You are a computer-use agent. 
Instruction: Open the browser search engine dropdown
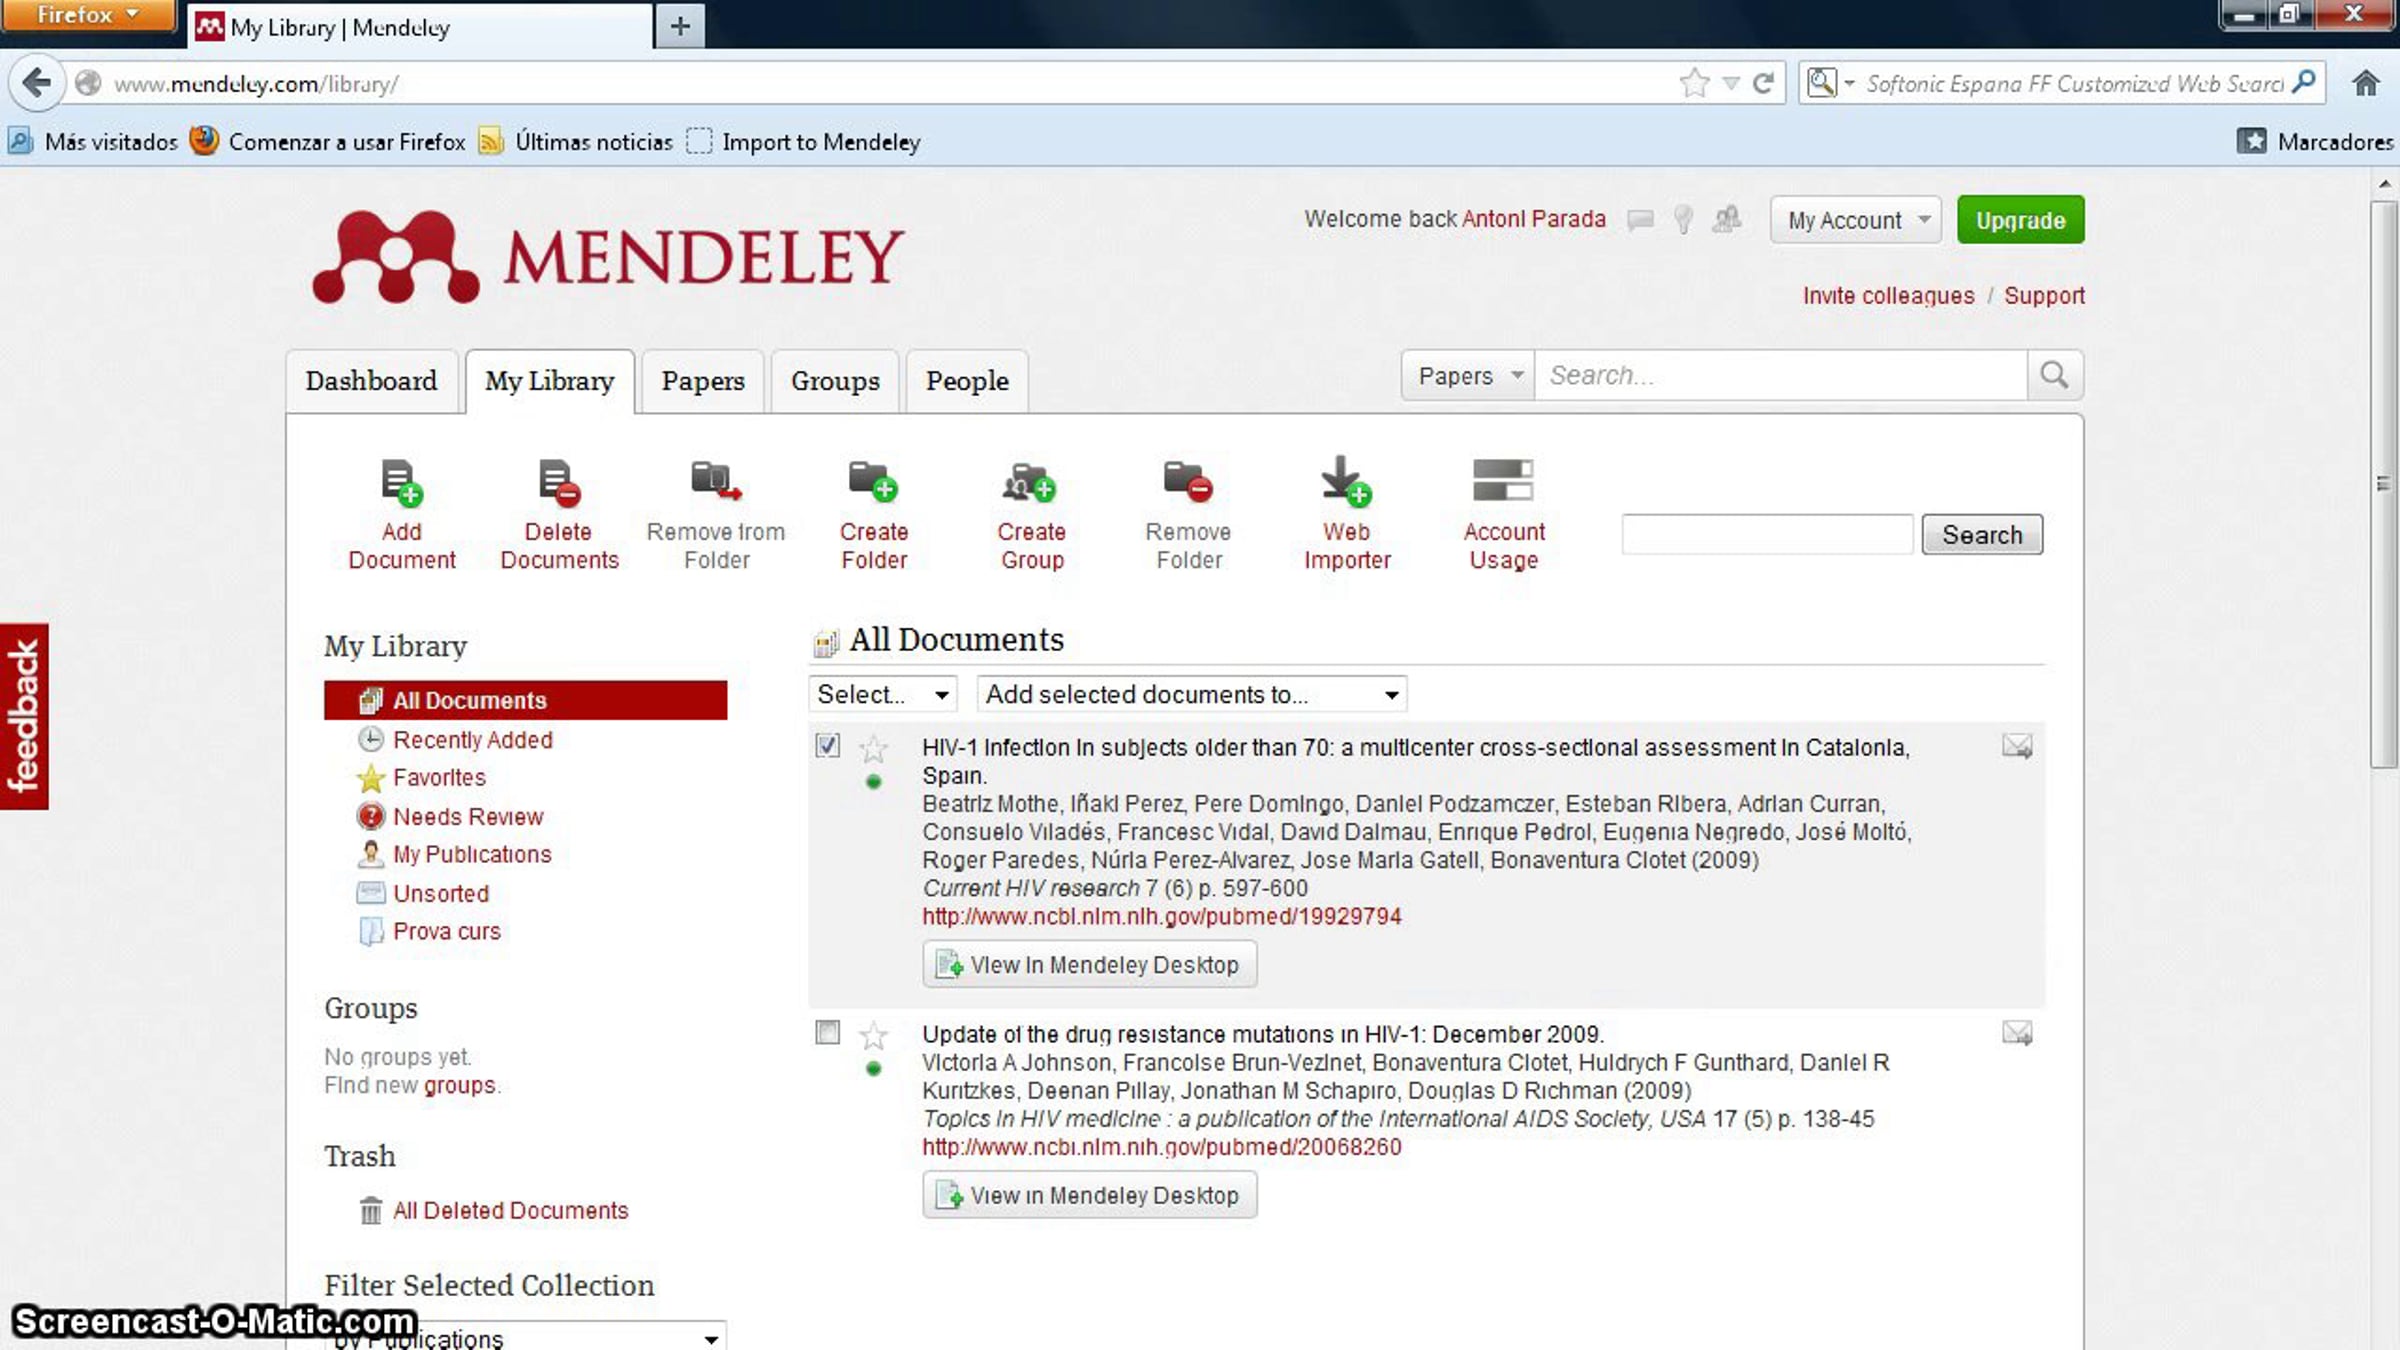tap(1829, 83)
